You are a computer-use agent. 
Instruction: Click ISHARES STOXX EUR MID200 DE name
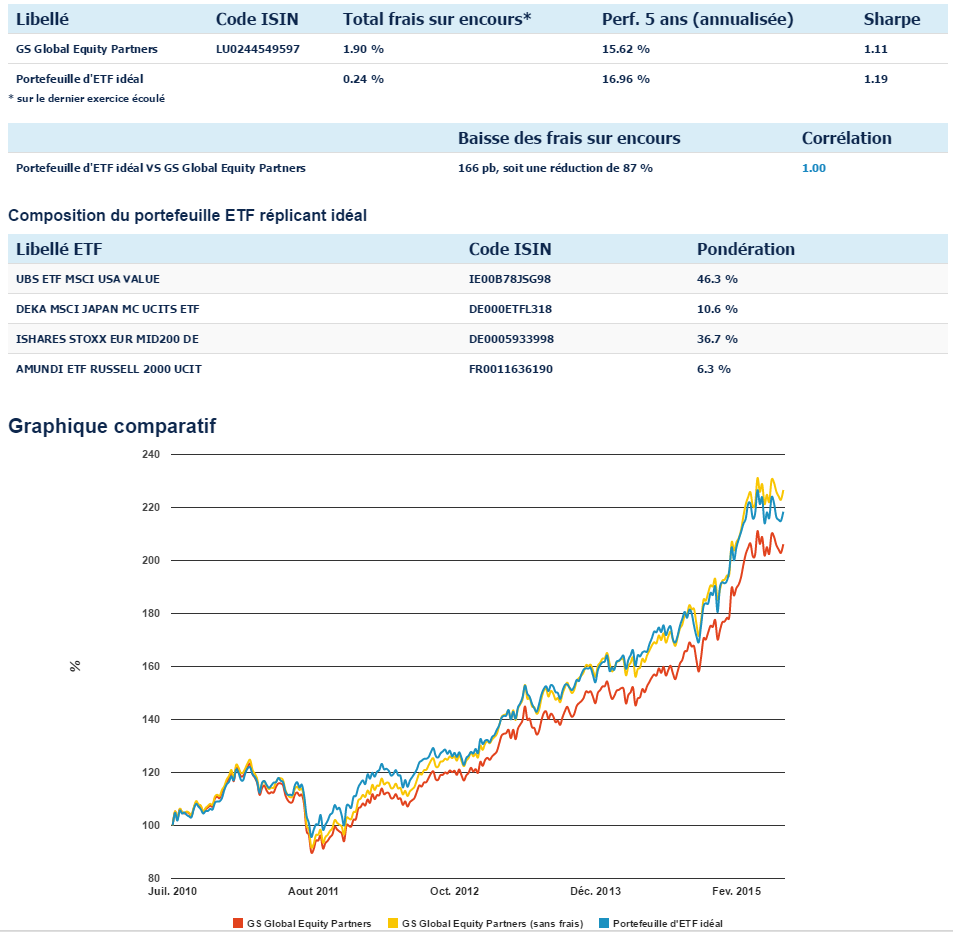click(107, 339)
